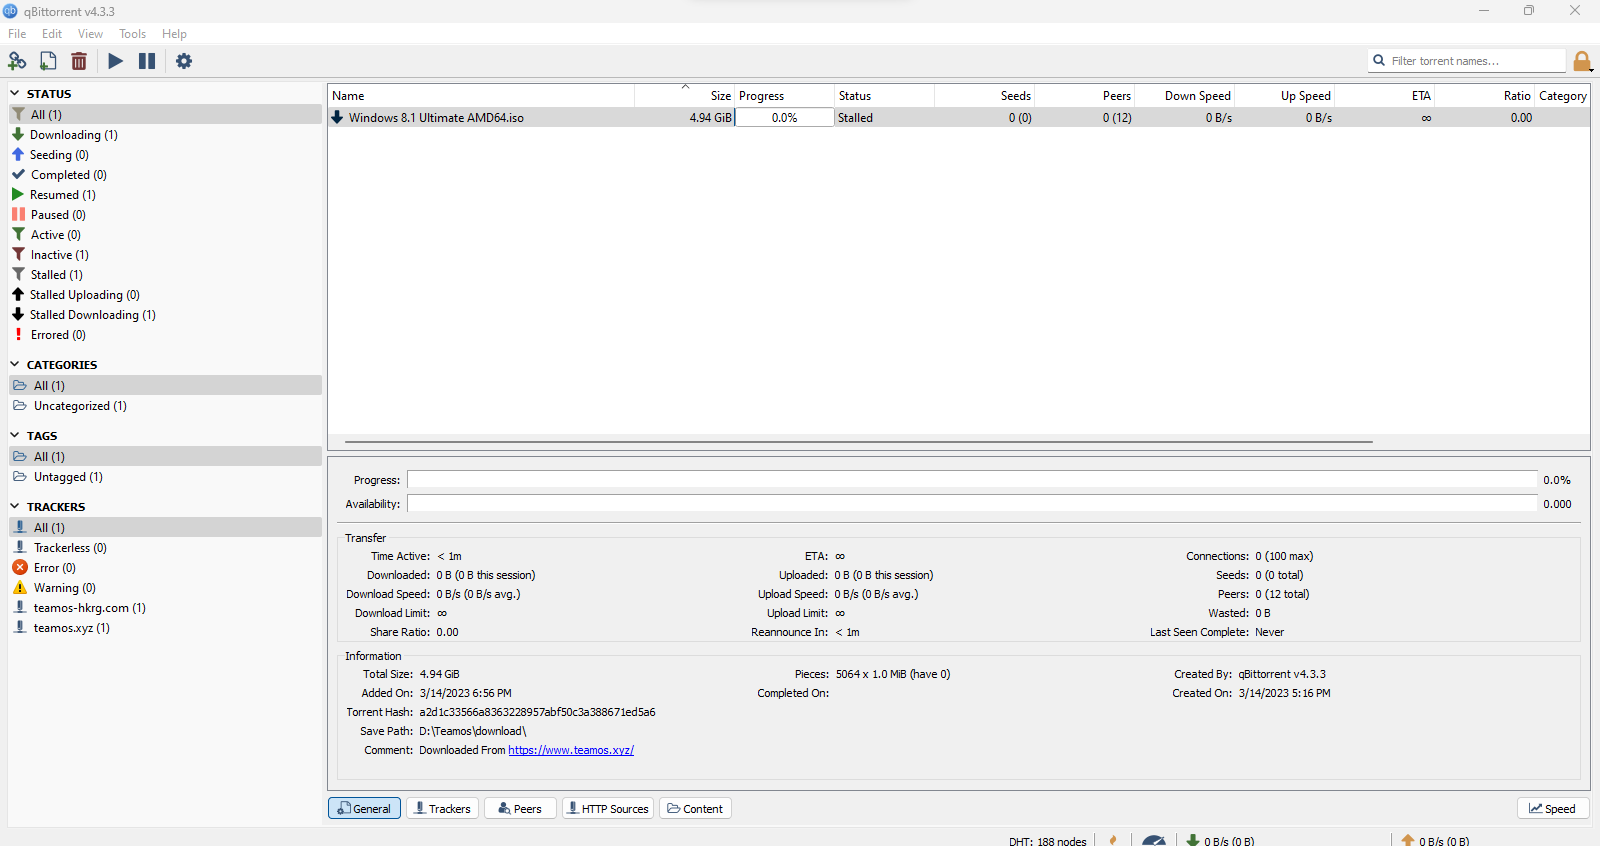Image resolution: width=1600 pixels, height=846 pixels.
Task: Sort by the Down Speed column header
Action: point(1185,96)
